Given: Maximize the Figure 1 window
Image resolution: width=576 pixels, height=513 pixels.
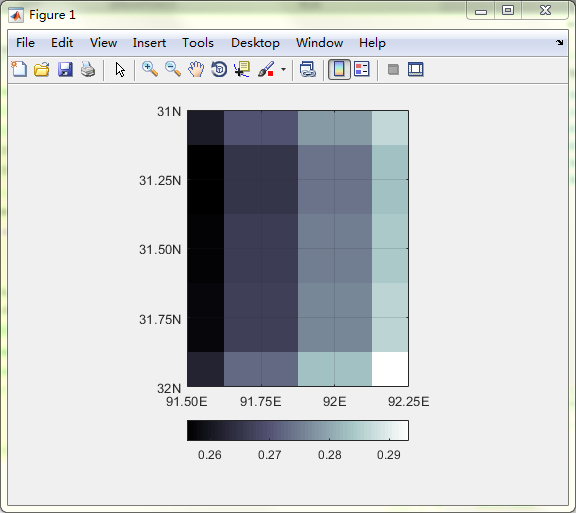Looking at the screenshot, I should tap(508, 10).
